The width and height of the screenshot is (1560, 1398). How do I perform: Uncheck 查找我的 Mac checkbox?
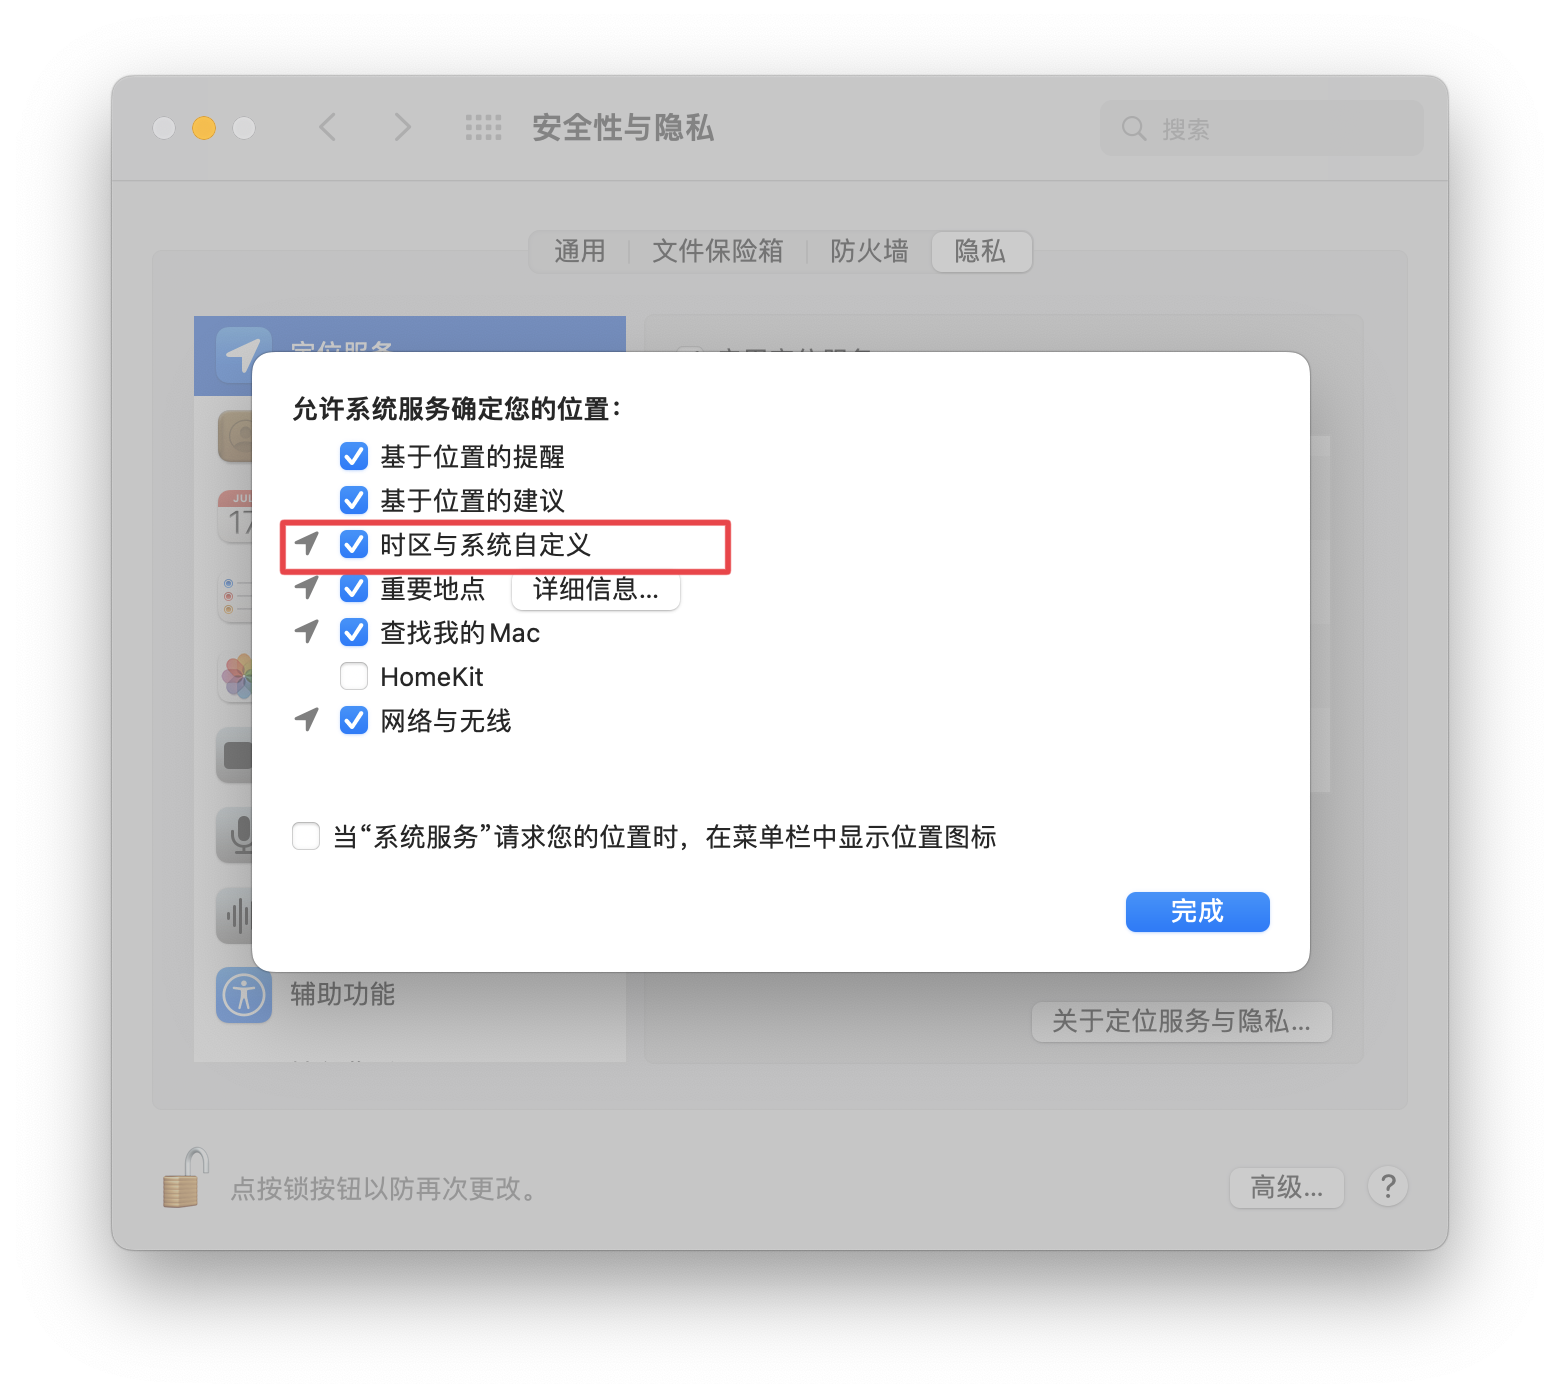tap(354, 633)
